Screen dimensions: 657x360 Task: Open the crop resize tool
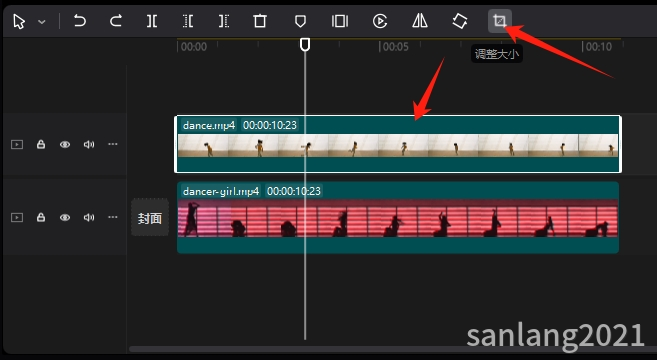point(499,21)
